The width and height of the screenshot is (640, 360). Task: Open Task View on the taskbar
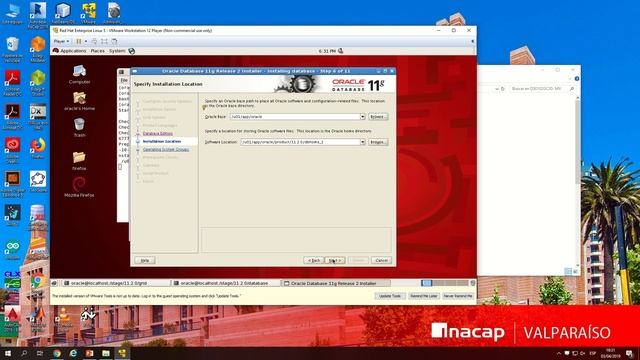coord(40,353)
